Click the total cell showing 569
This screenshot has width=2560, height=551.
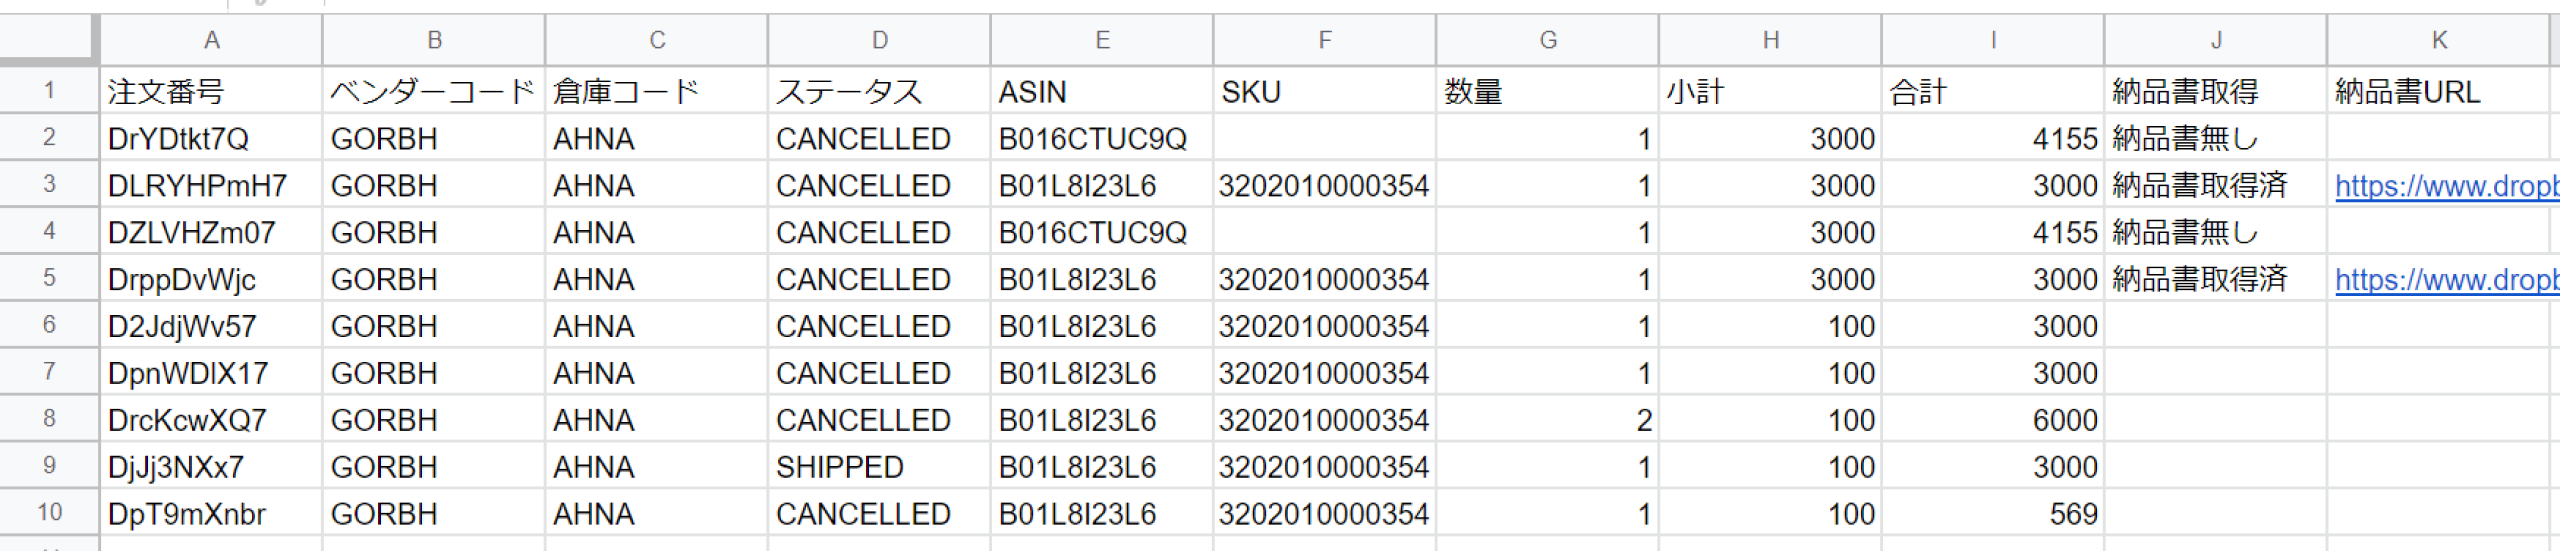pos(1992,514)
